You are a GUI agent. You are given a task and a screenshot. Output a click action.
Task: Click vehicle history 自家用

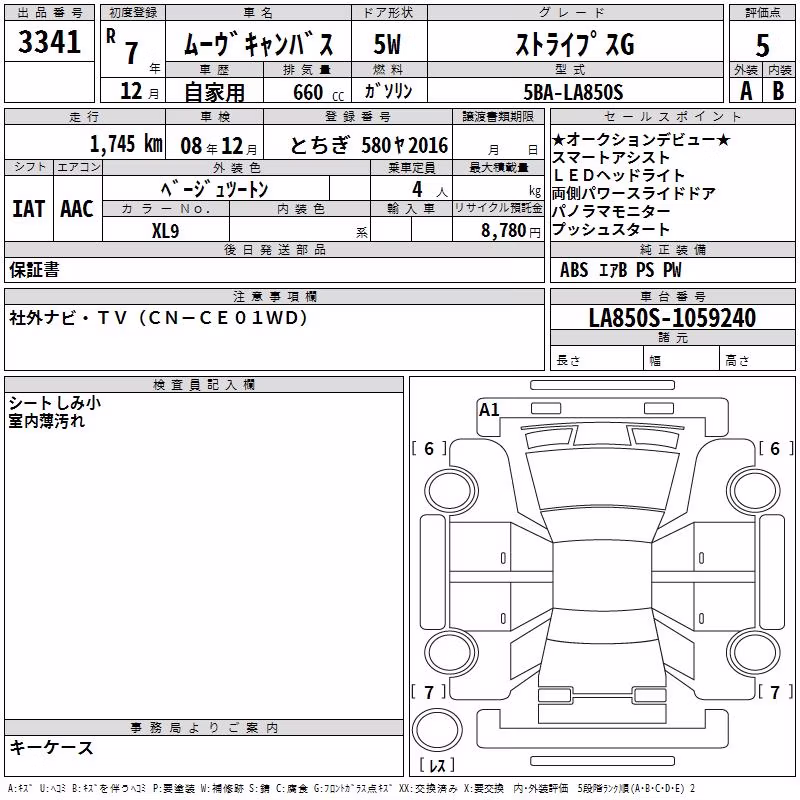pyautogui.click(x=214, y=92)
